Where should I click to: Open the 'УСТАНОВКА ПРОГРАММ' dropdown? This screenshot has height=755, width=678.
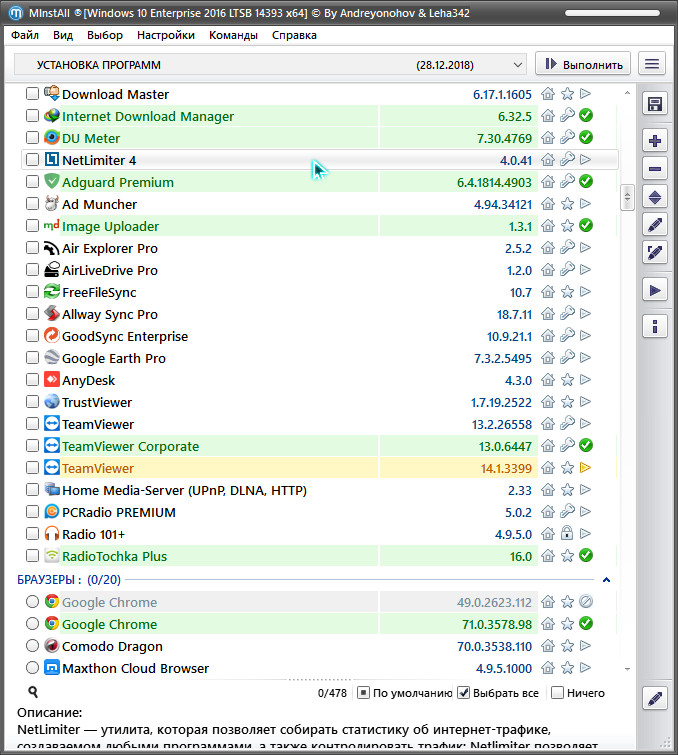(x=270, y=65)
